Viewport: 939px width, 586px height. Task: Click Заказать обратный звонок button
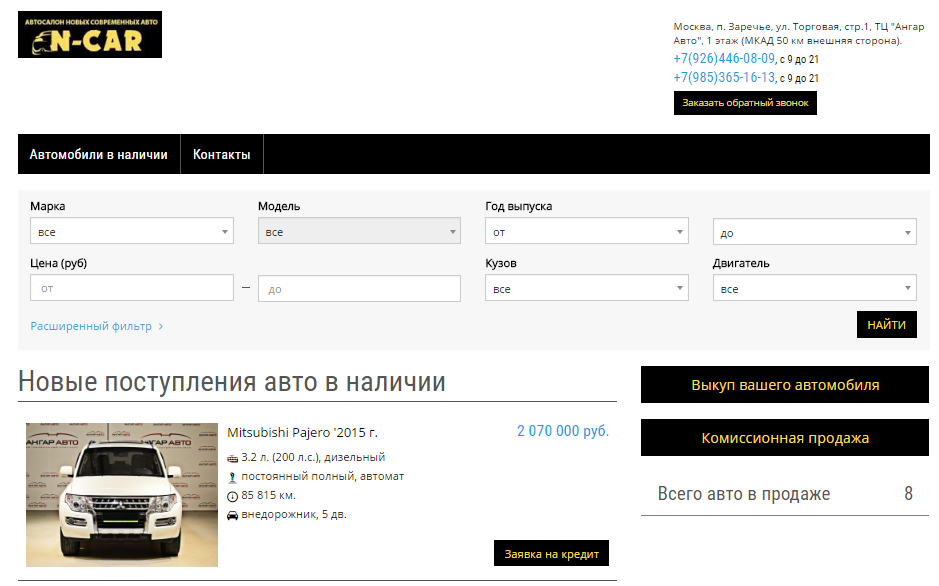[745, 103]
